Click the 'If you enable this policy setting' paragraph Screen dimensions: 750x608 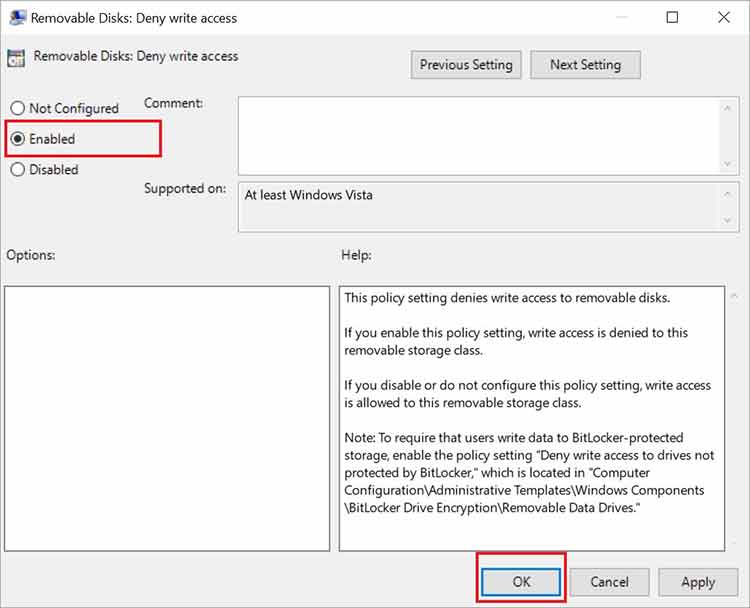click(516, 342)
